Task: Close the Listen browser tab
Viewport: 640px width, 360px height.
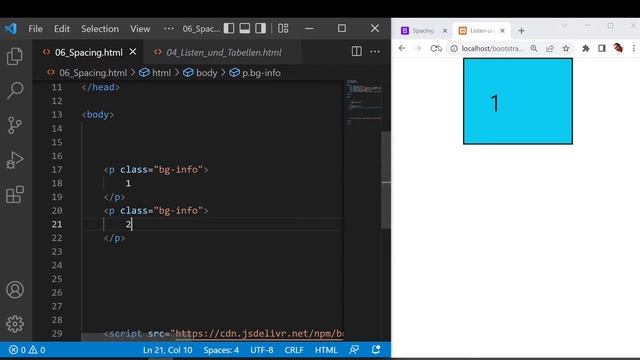Action: [502, 31]
